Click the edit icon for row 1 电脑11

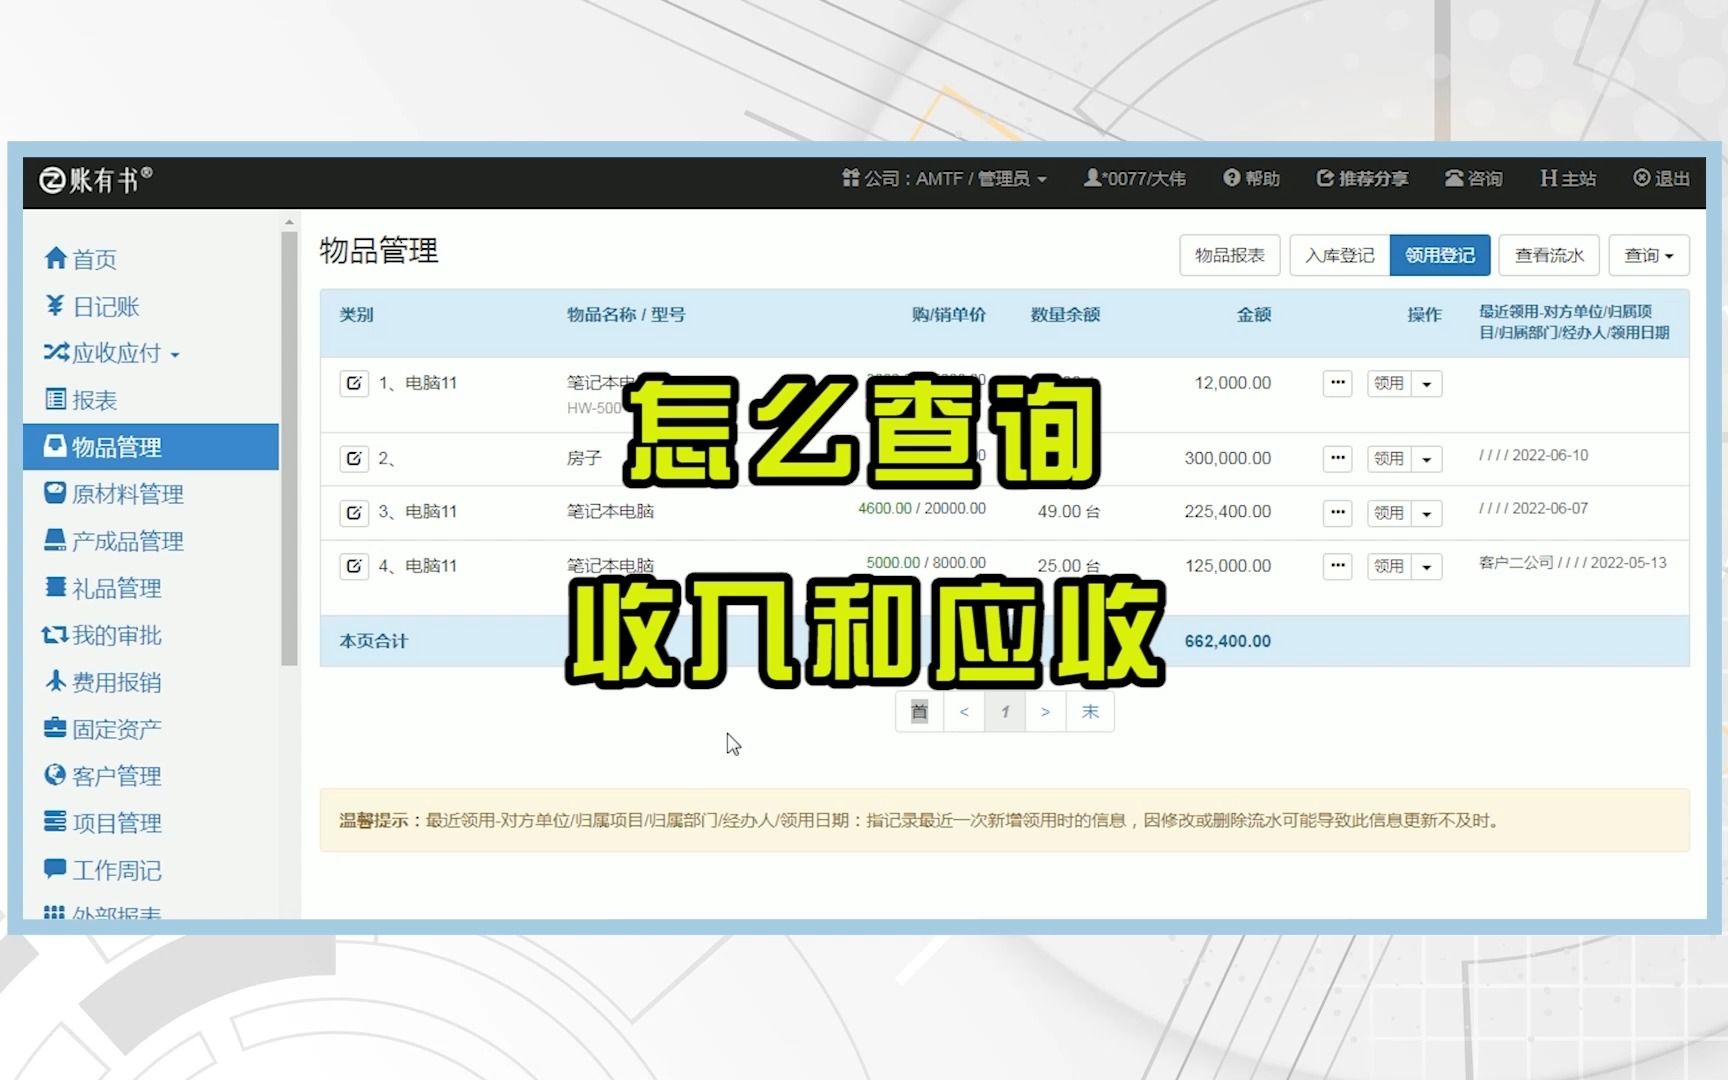[x=354, y=383]
